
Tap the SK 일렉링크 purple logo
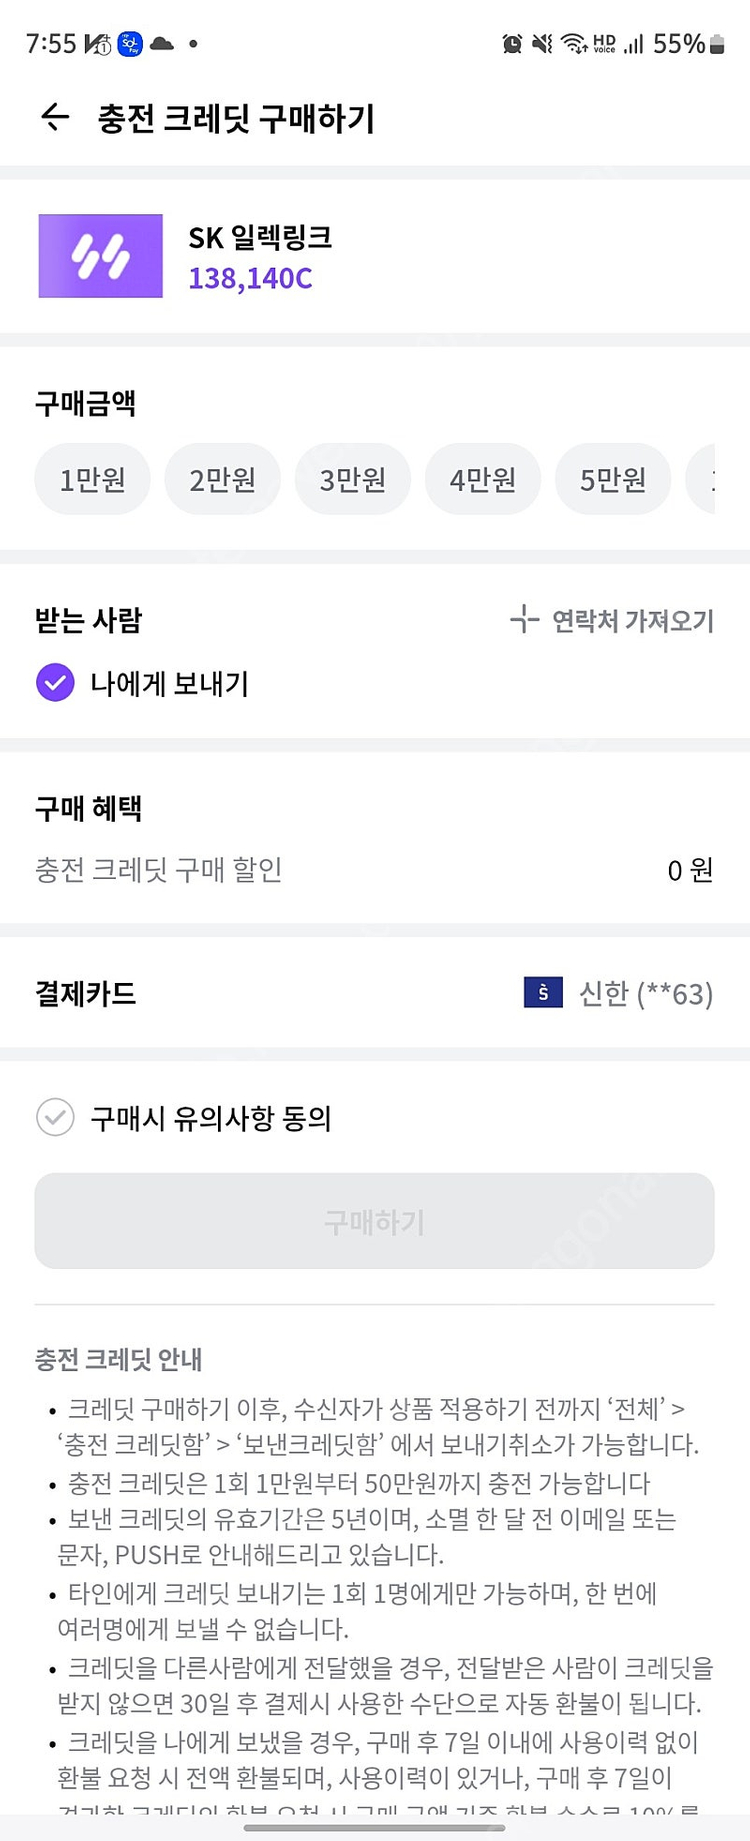(100, 256)
